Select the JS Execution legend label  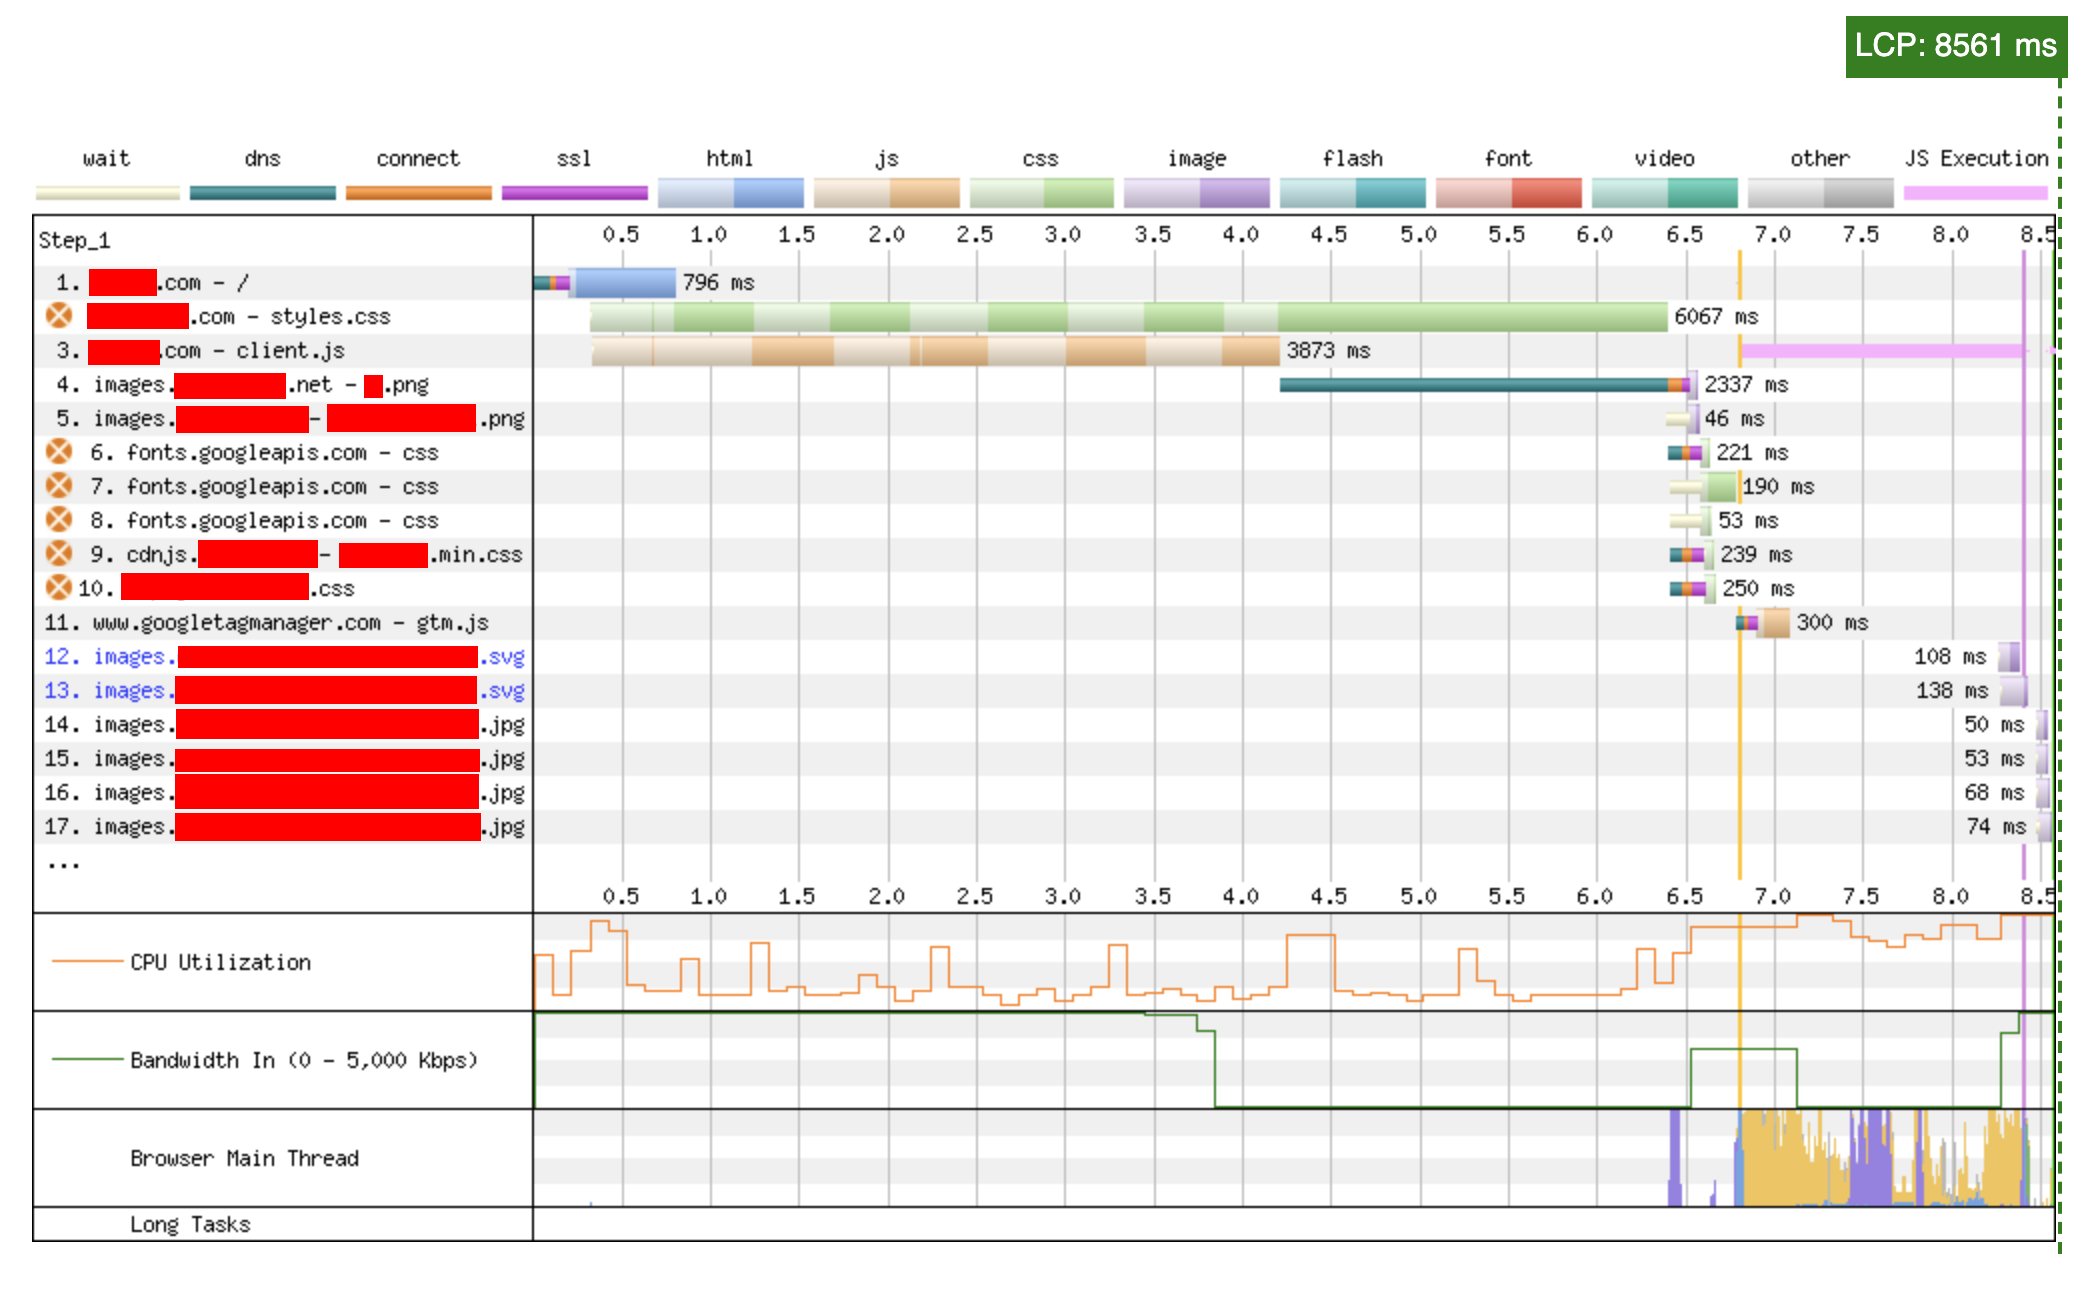(1977, 158)
